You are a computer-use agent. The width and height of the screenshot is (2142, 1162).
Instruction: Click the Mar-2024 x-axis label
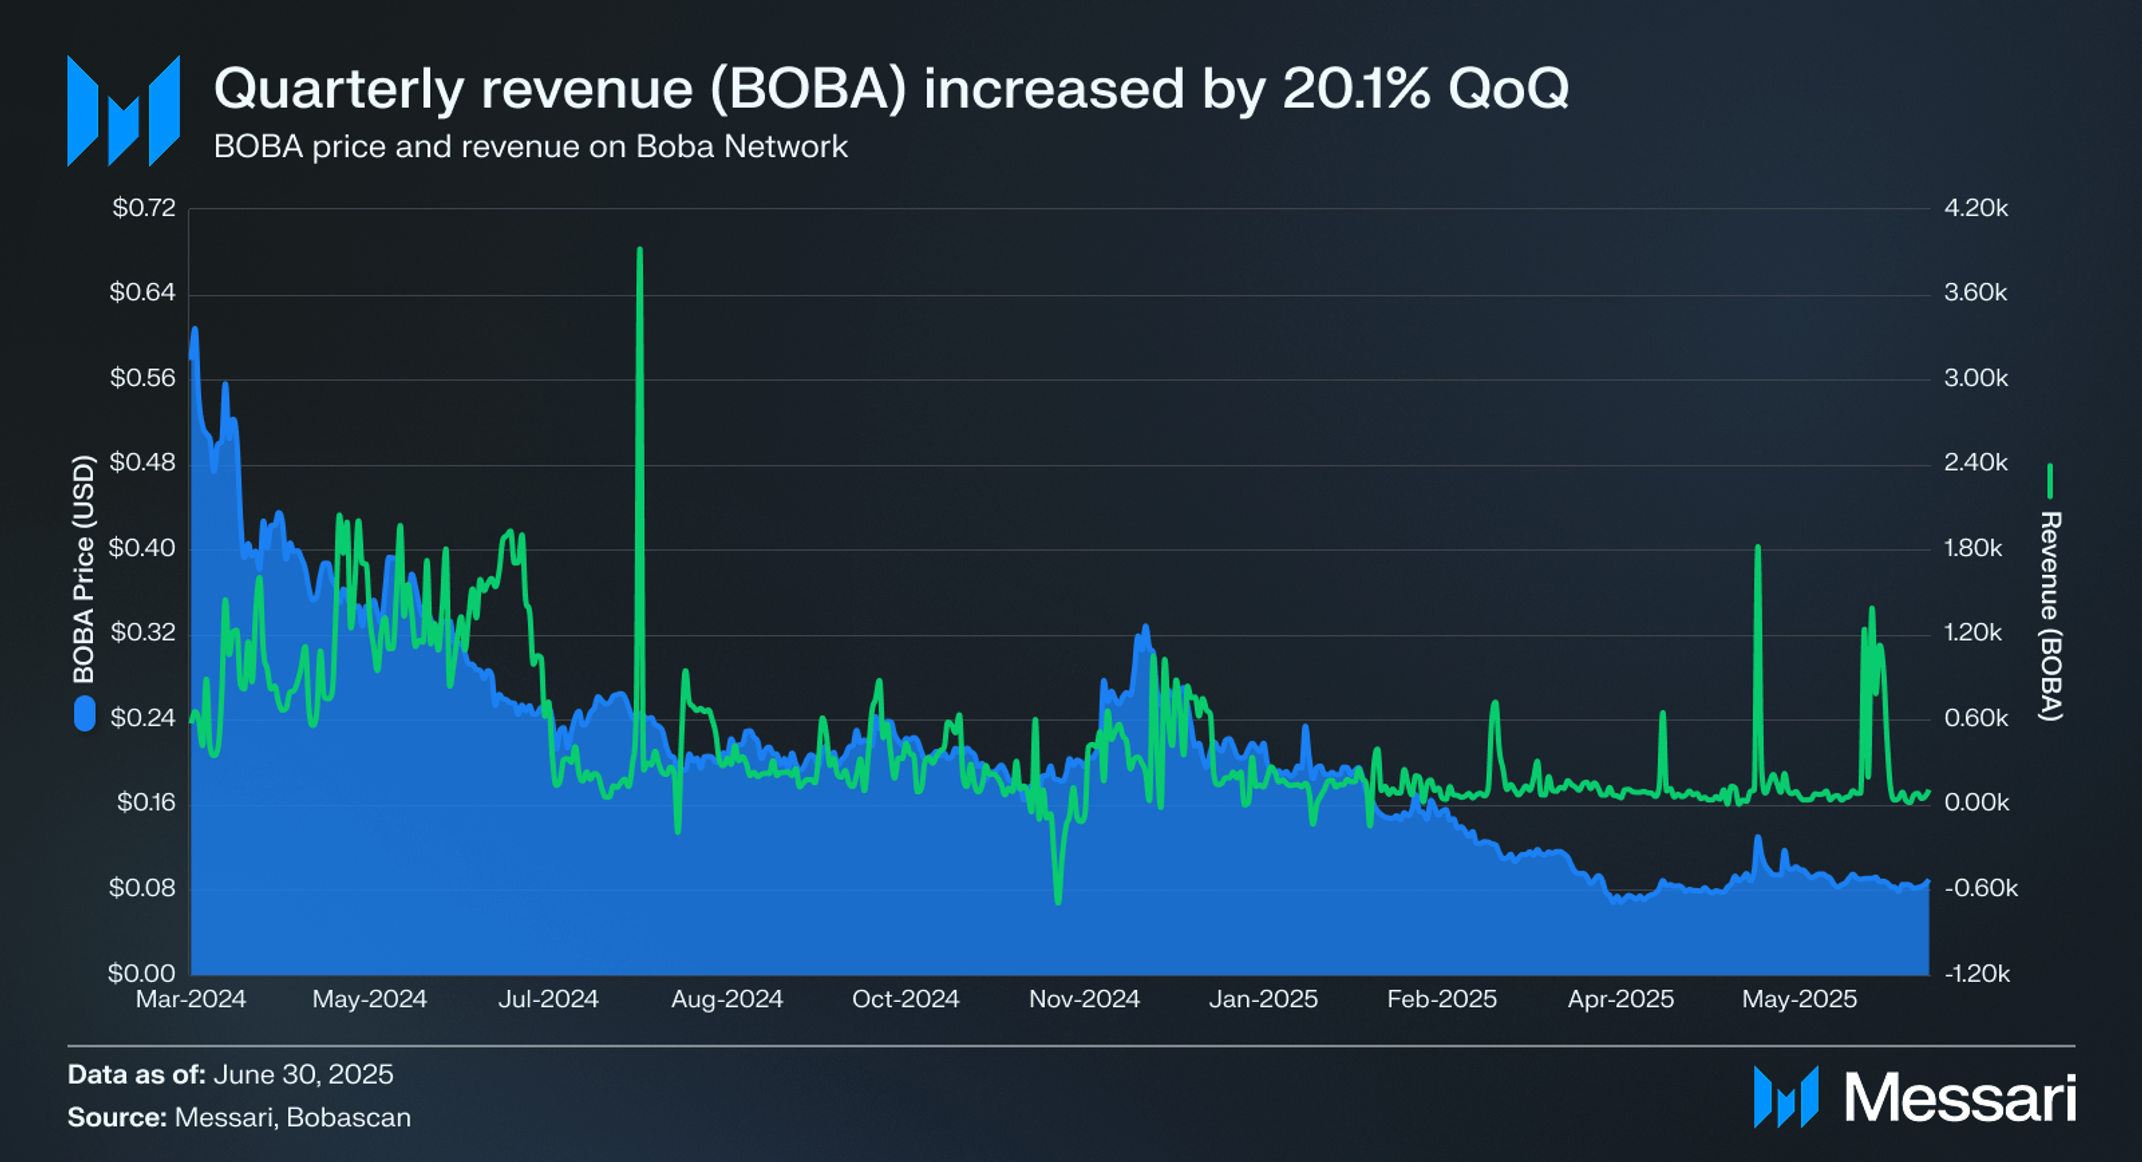pyautogui.click(x=191, y=999)
